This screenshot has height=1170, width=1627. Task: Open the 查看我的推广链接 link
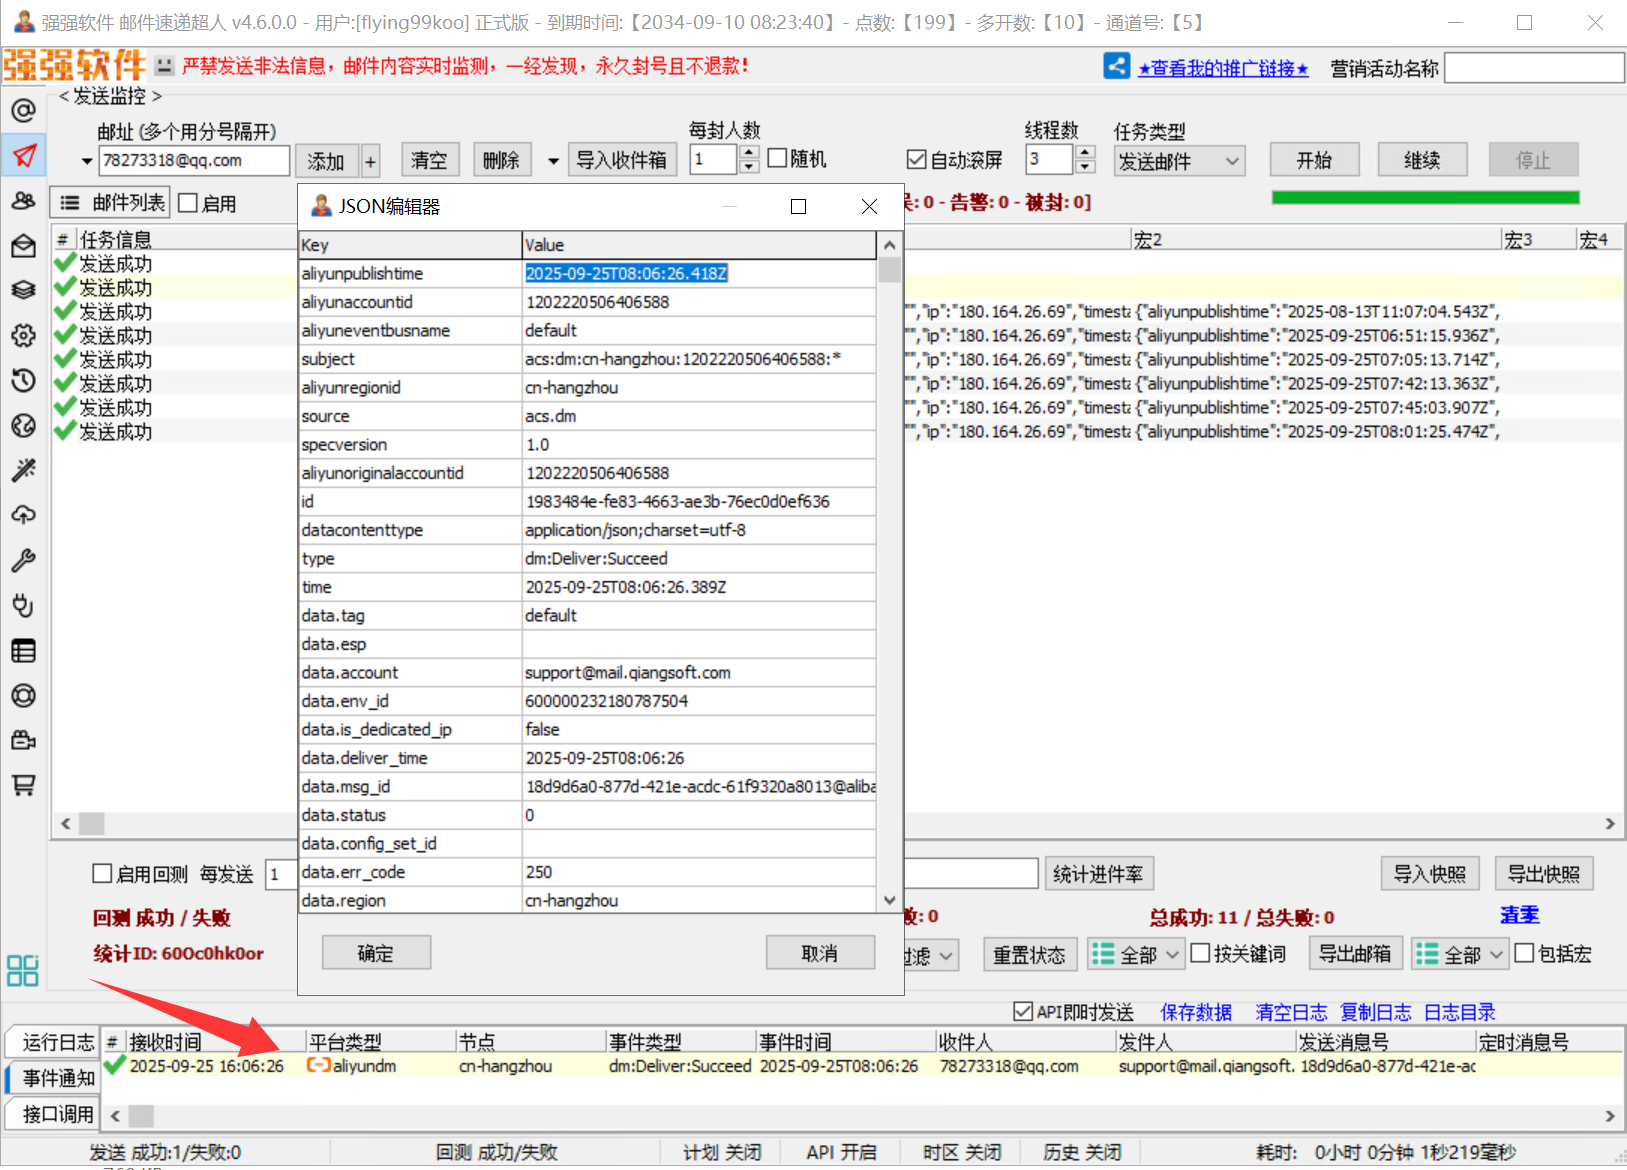click(x=1223, y=68)
